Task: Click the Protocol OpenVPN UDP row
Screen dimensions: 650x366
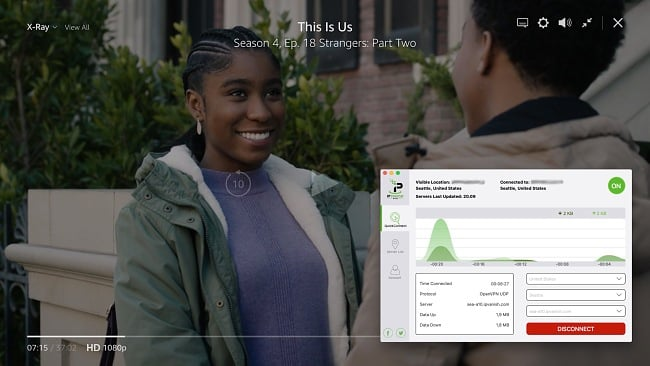Action: (464, 294)
